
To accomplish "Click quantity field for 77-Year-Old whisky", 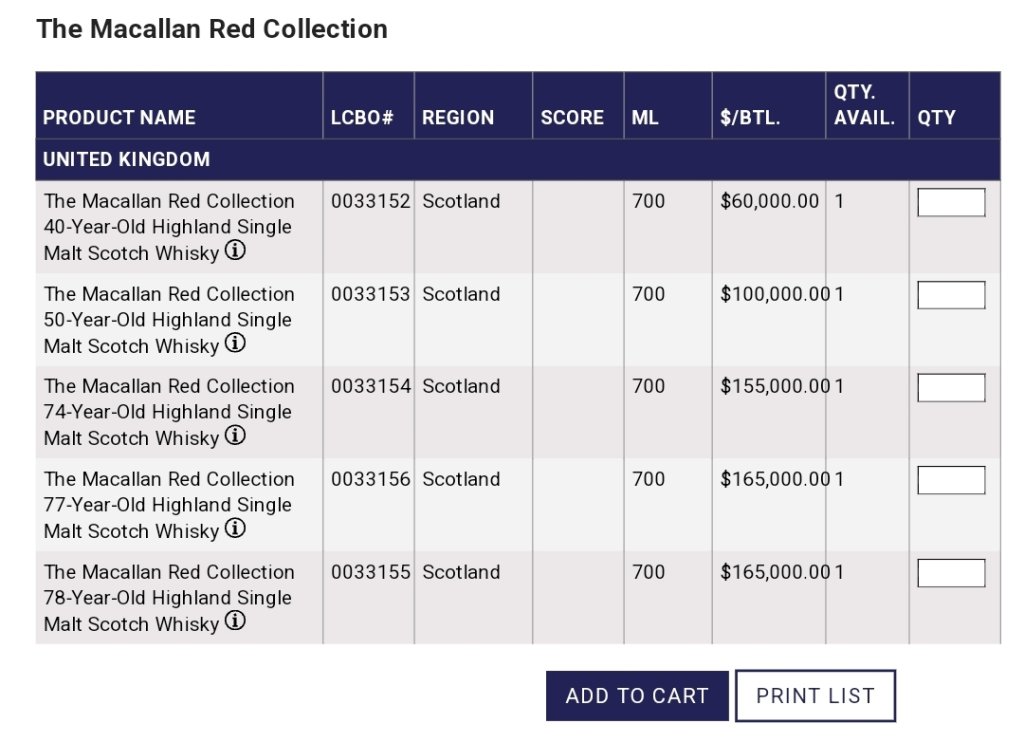I will (x=951, y=481).
